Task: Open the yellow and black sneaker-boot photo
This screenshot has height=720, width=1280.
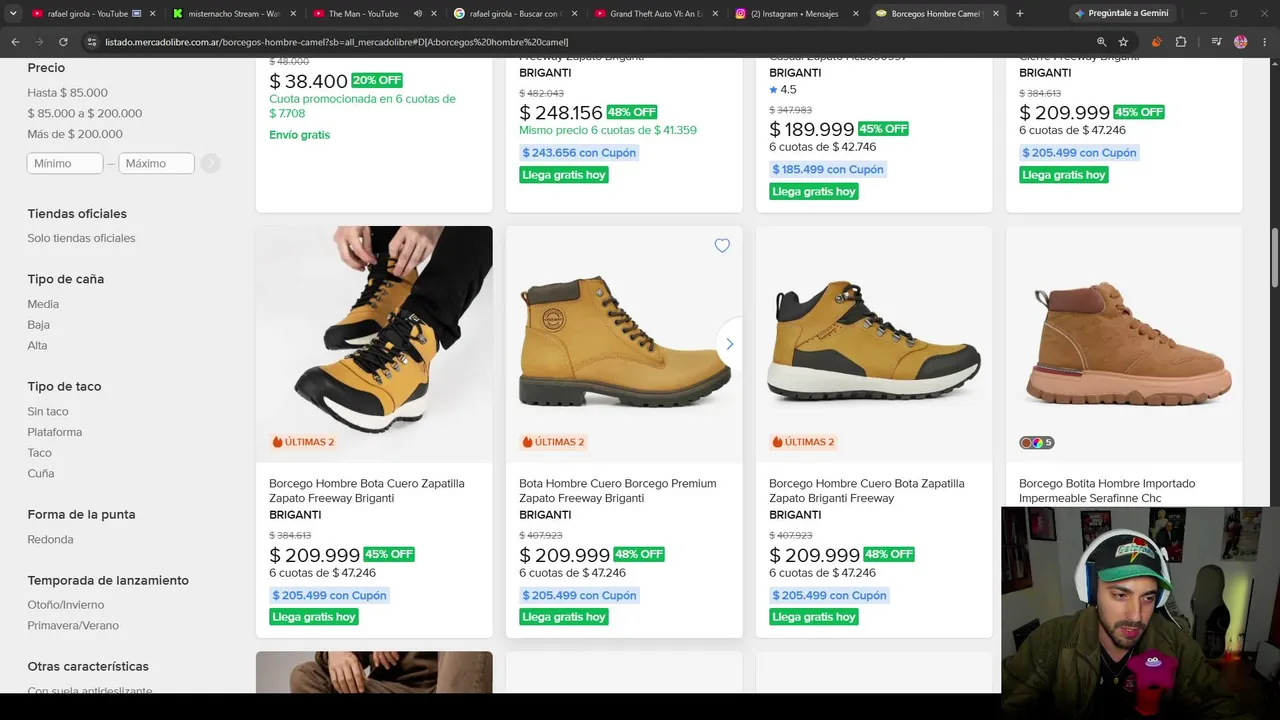Action: 874,344
